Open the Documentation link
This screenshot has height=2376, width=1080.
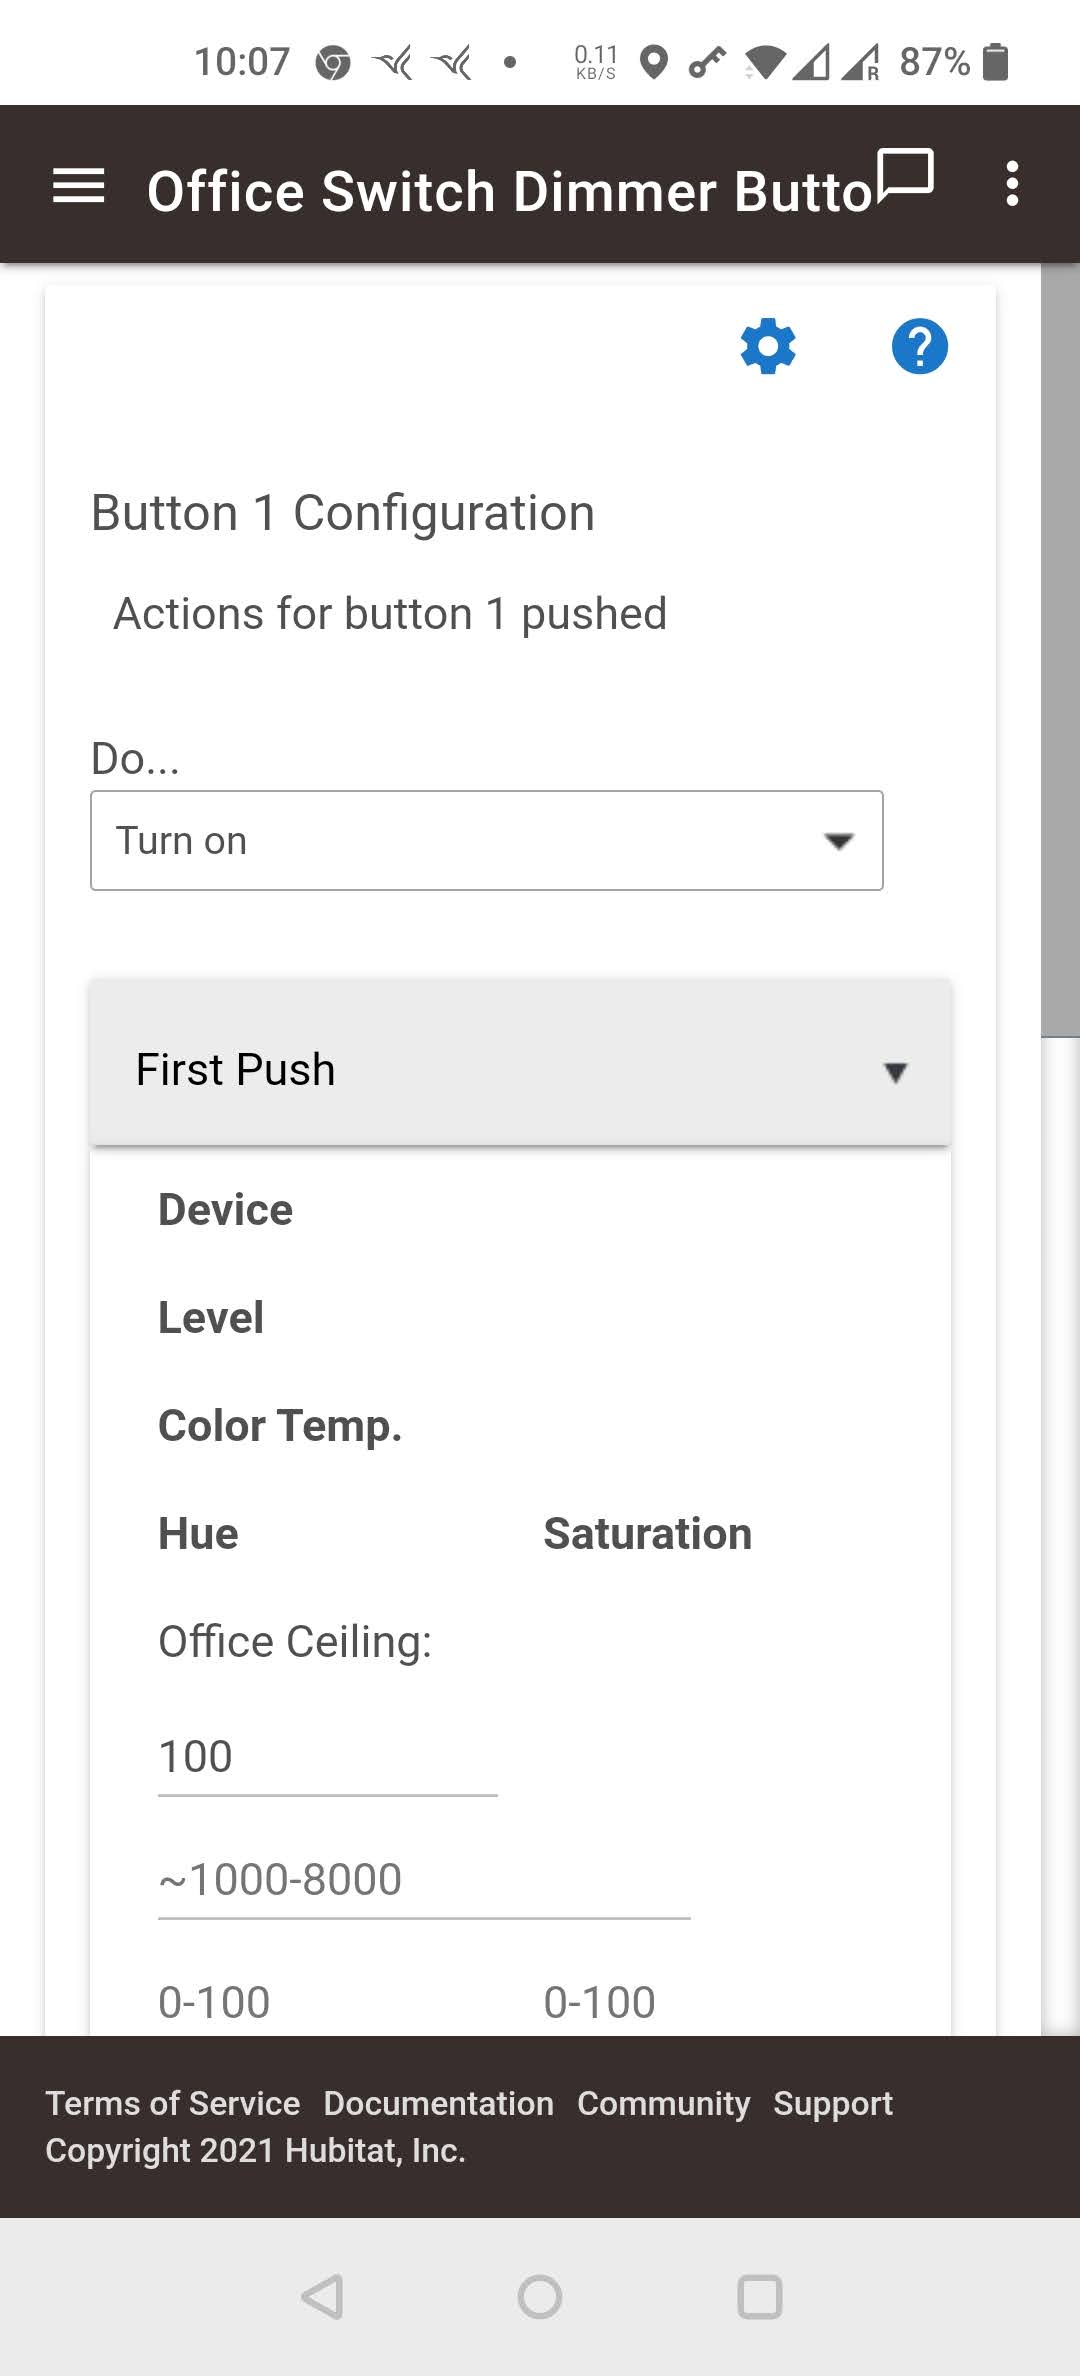tap(438, 2103)
